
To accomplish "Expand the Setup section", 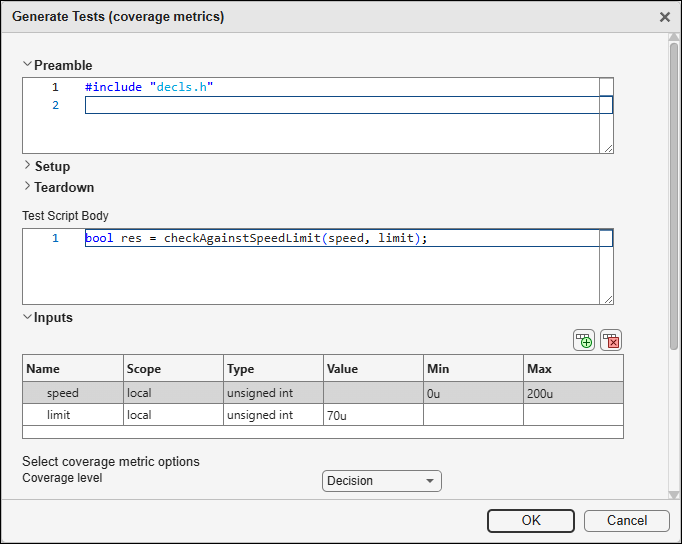I will [27, 165].
